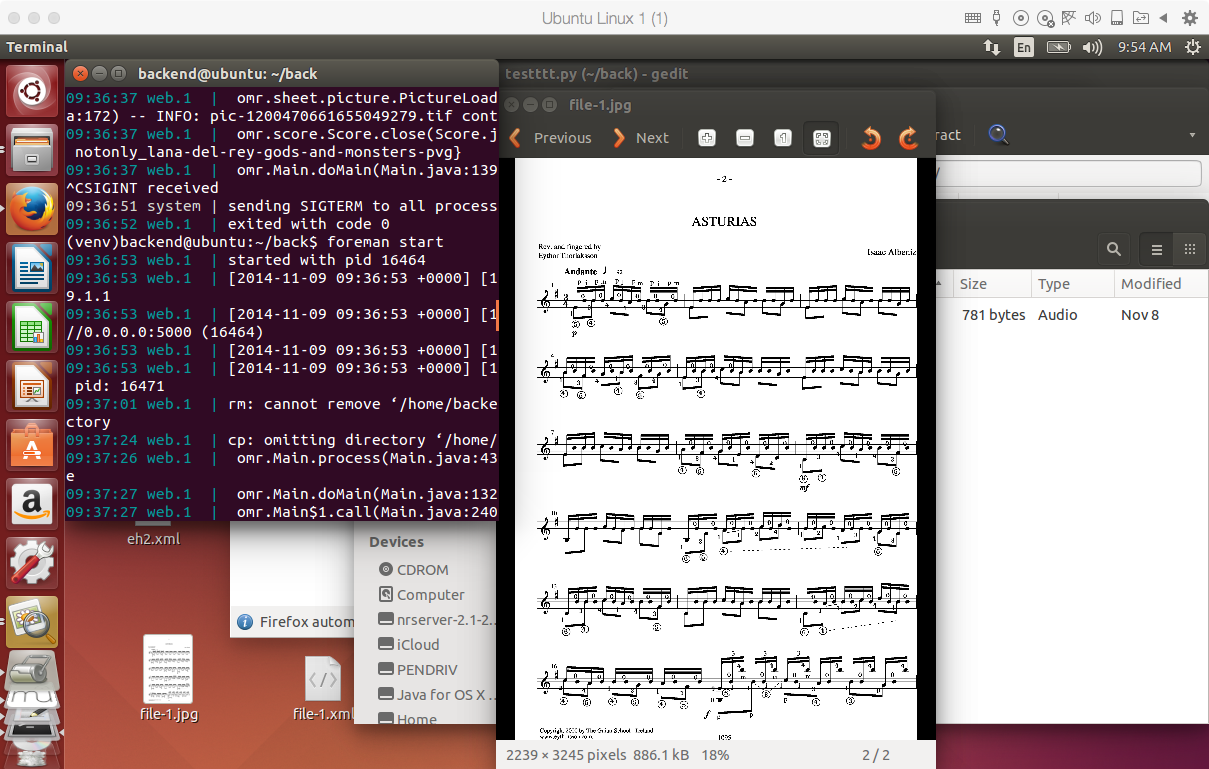Sort files by the Type column
The image size is (1209, 769).
[1073, 284]
